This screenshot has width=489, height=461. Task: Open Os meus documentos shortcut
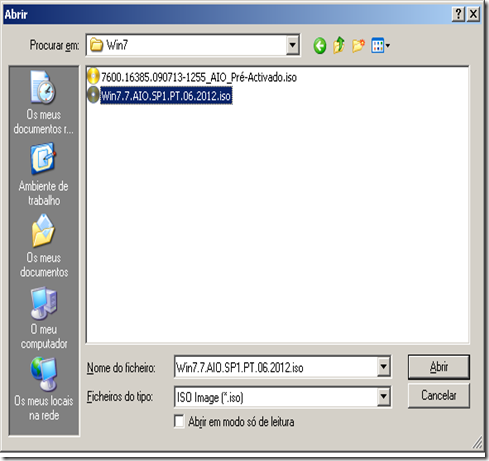(x=44, y=246)
